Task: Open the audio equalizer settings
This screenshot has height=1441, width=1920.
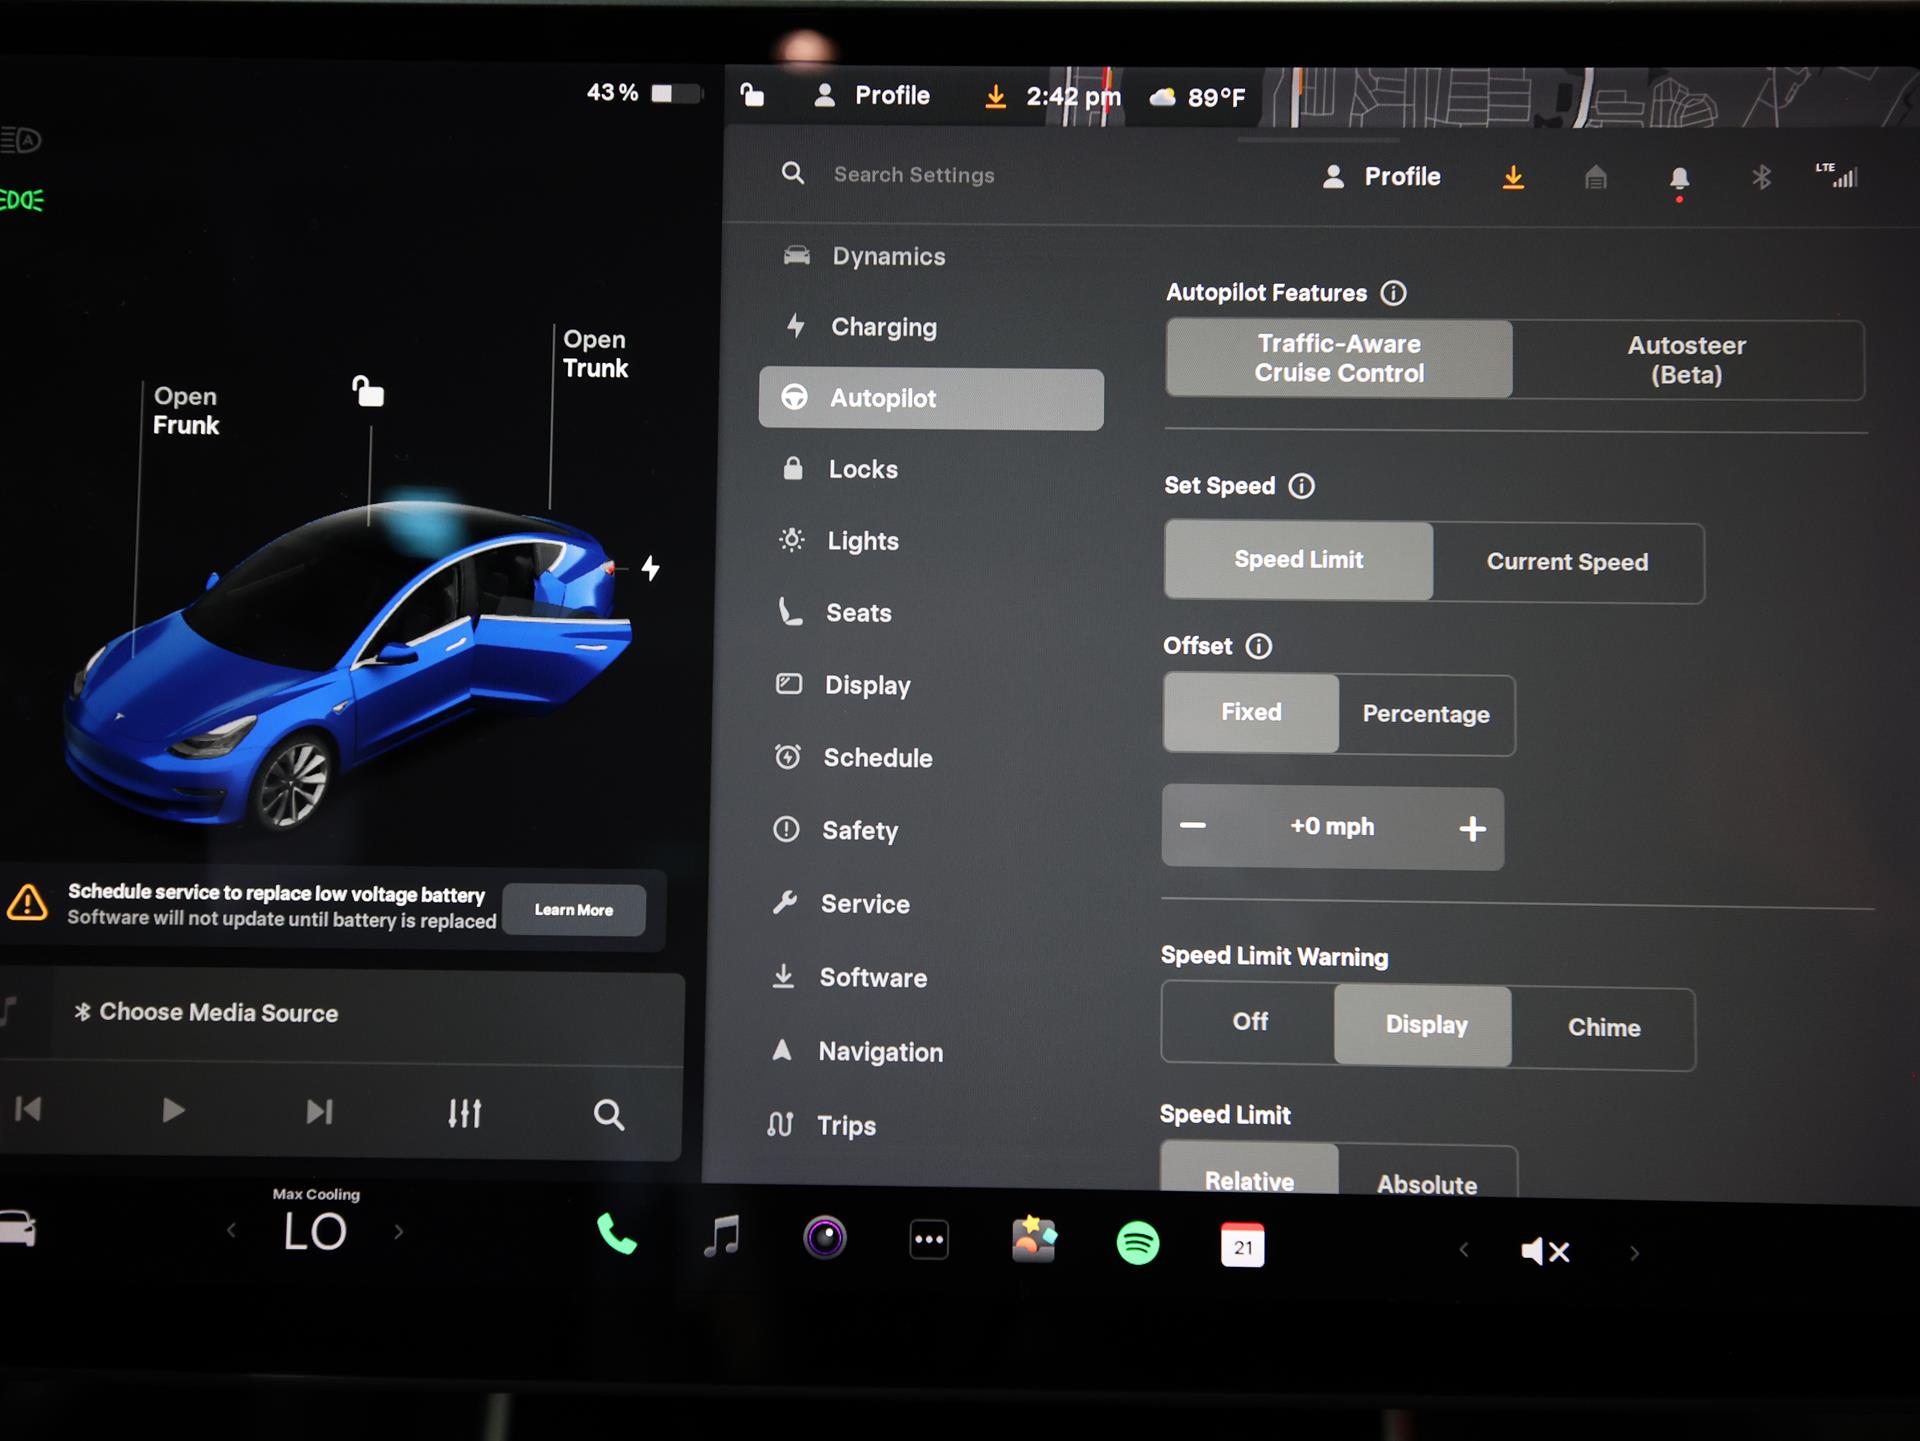Action: [465, 1113]
